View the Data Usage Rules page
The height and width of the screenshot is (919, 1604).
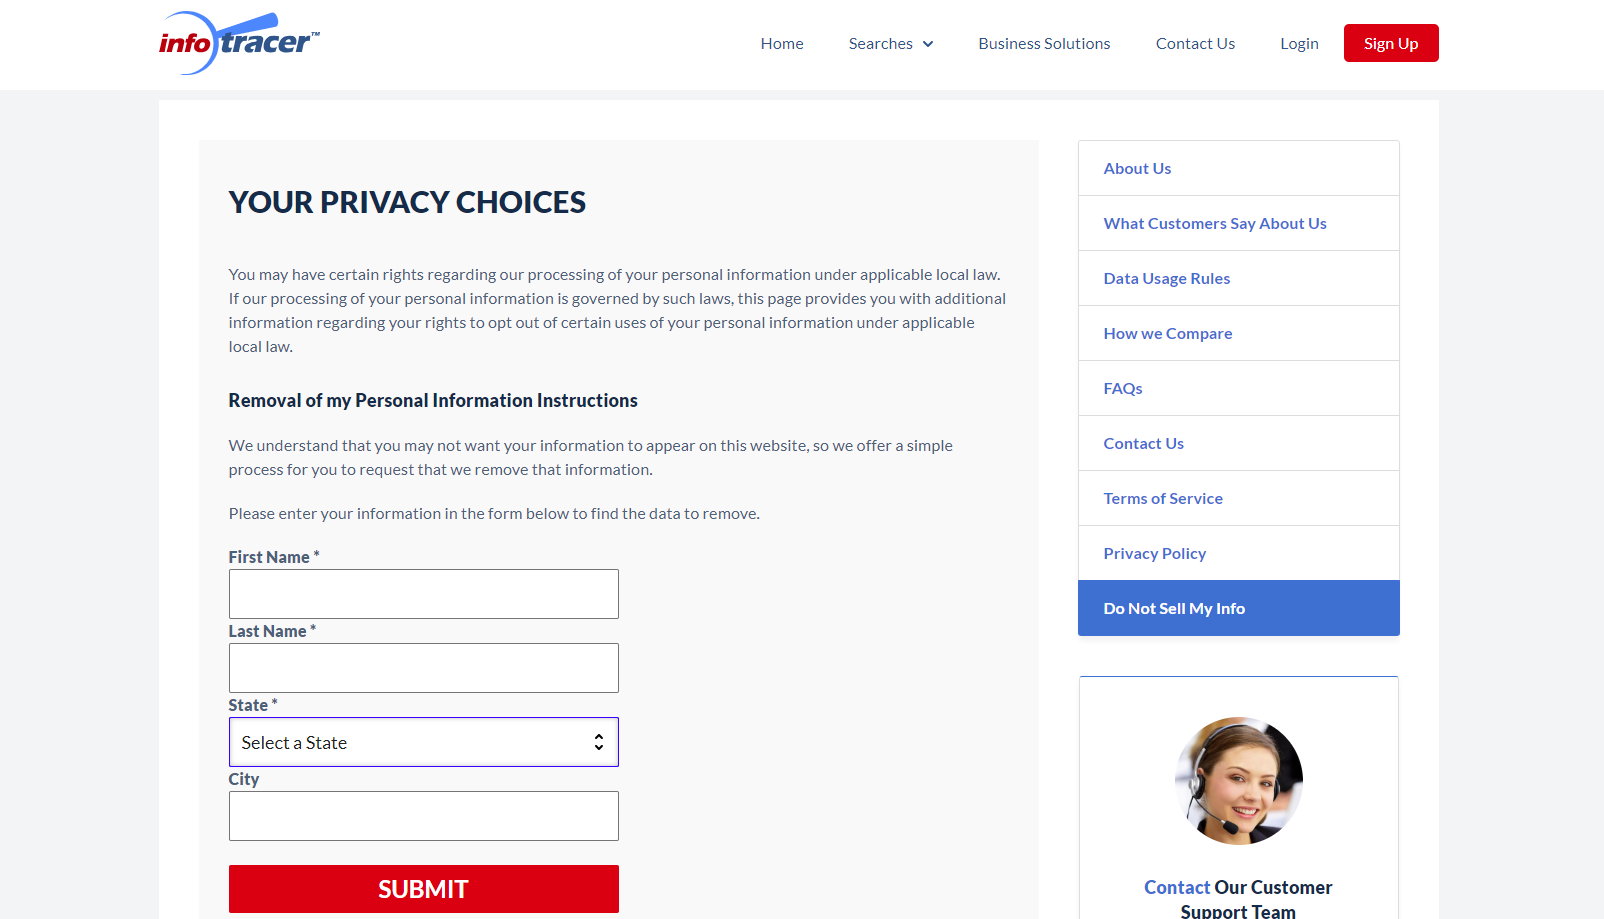(x=1166, y=278)
